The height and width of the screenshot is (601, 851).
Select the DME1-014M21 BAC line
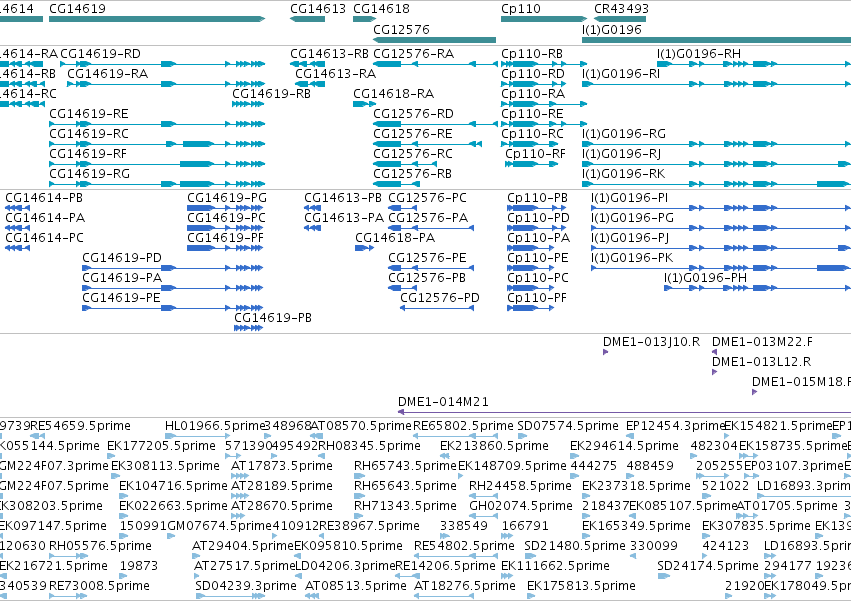coord(624,412)
